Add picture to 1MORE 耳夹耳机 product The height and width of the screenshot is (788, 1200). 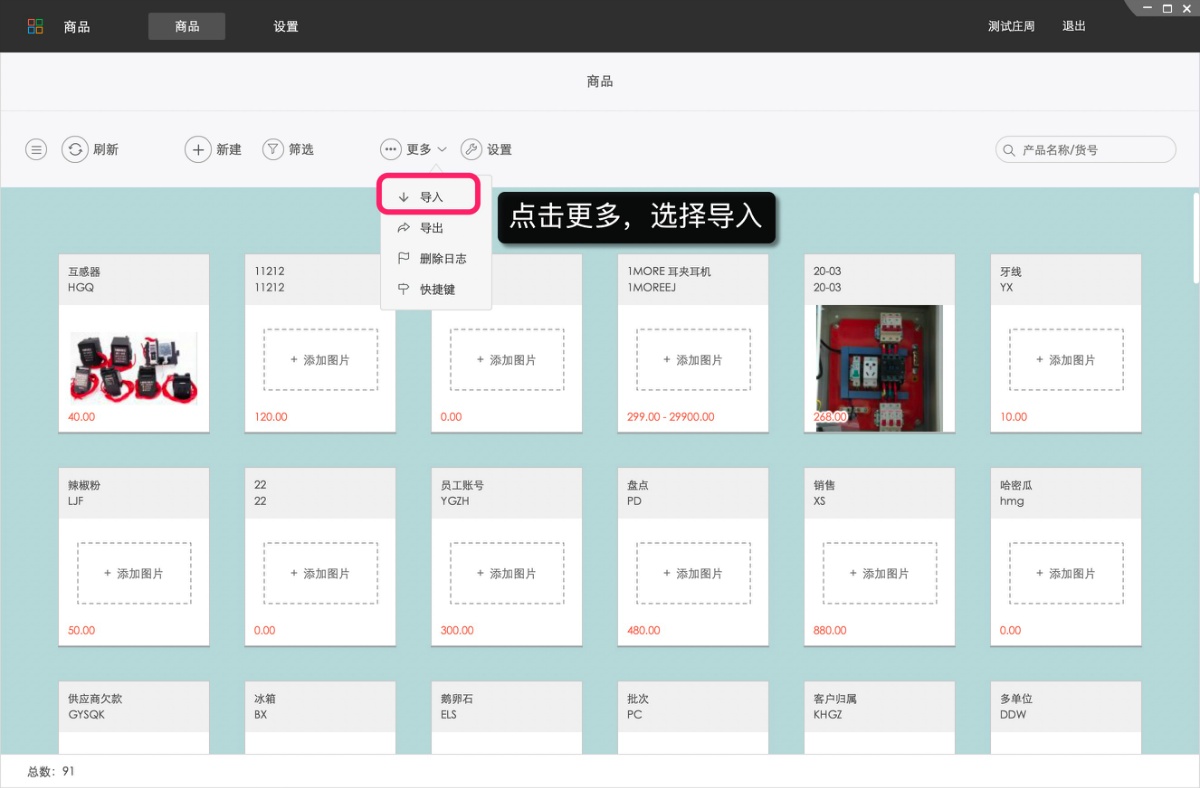[694, 360]
